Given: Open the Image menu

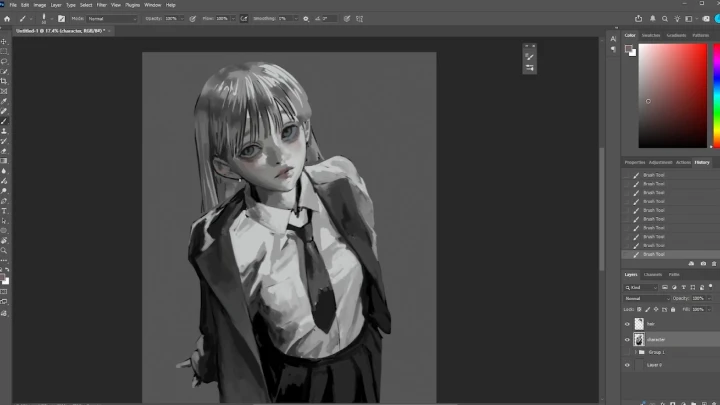Looking at the screenshot, I should [39, 5].
